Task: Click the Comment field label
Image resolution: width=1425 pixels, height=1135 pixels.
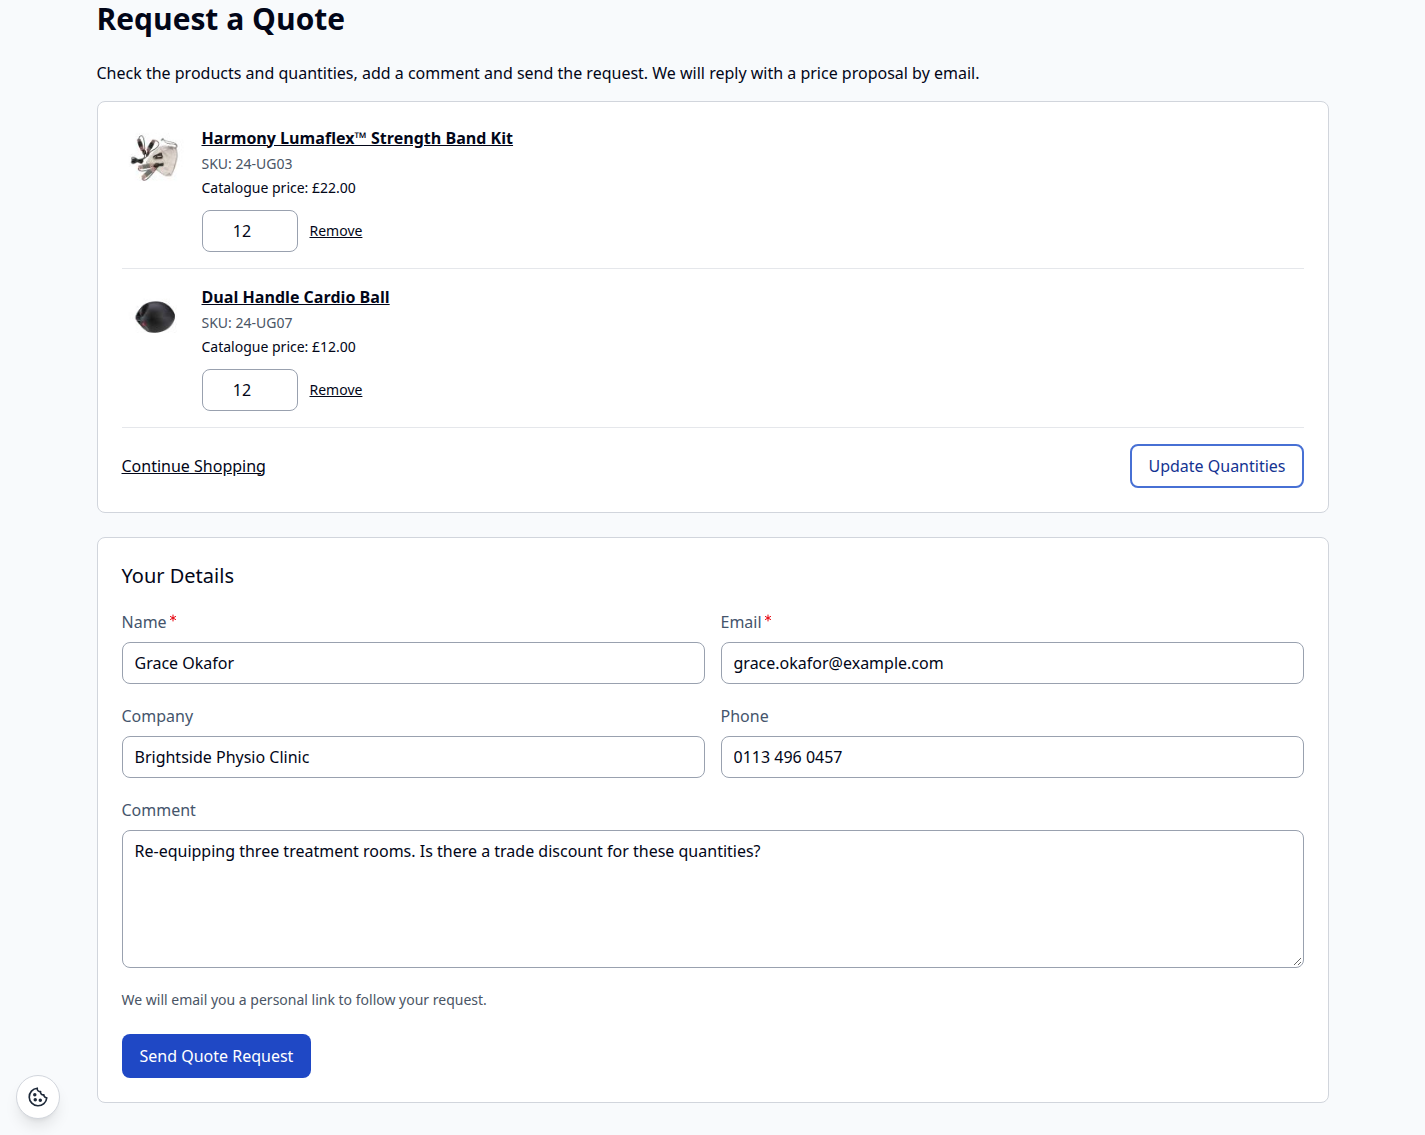Action: coord(159,810)
